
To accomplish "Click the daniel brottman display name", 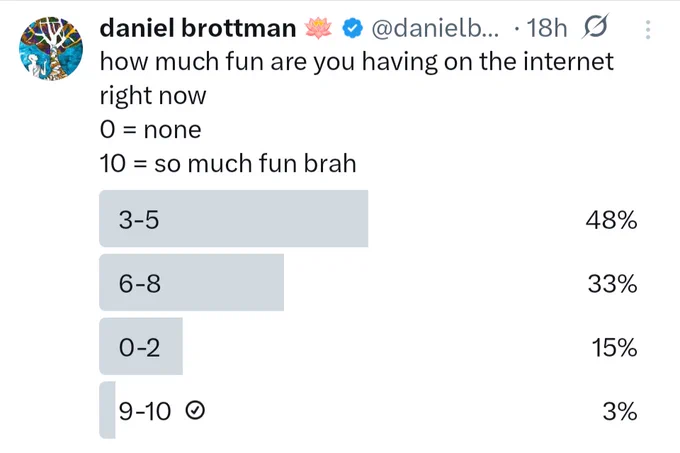I will pos(198,28).
